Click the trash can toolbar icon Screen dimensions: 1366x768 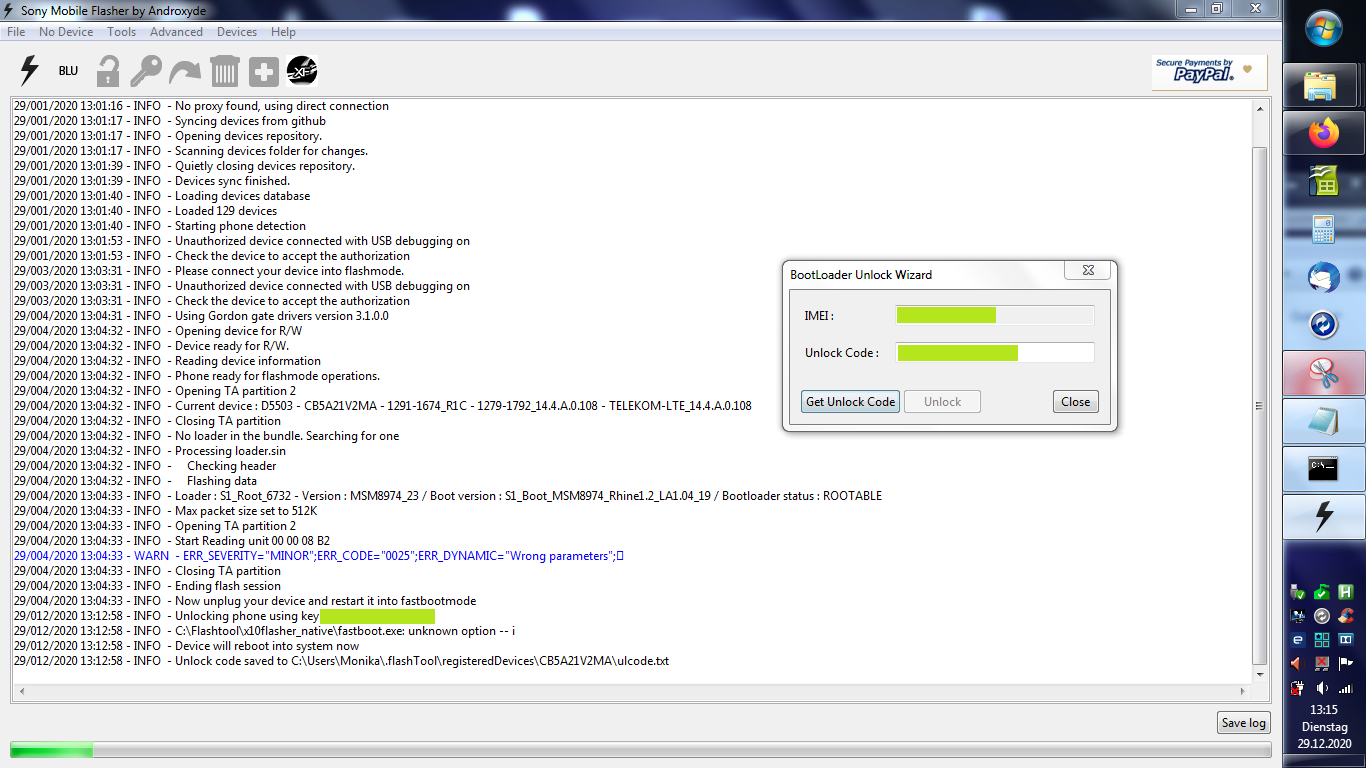point(225,71)
